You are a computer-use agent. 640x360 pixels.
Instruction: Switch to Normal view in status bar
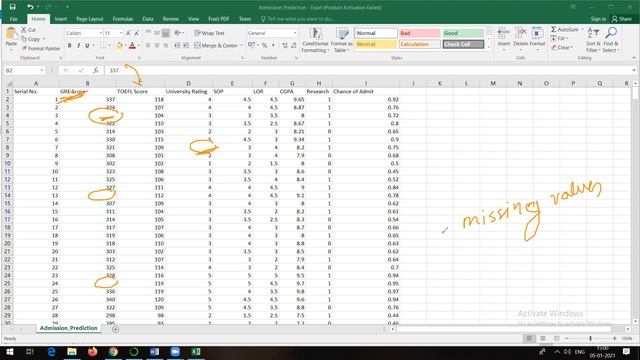pos(529,338)
